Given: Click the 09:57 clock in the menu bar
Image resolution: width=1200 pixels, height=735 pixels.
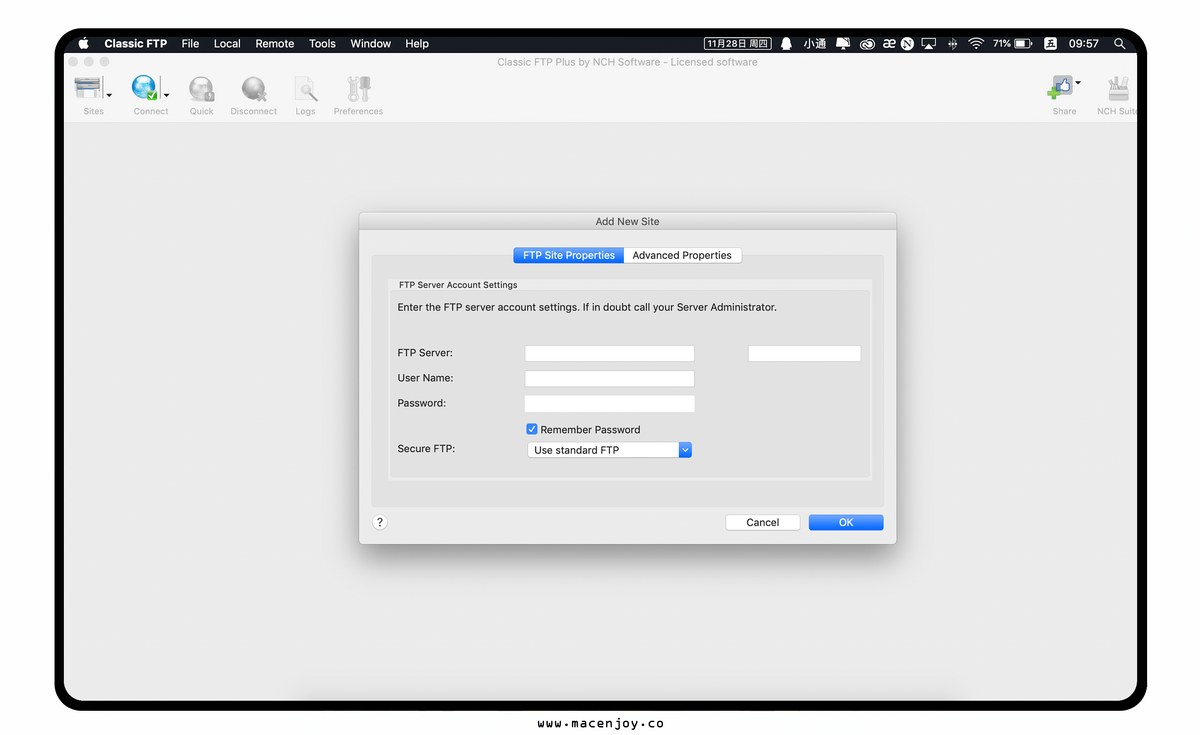Looking at the screenshot, I should pos(1084,44).
